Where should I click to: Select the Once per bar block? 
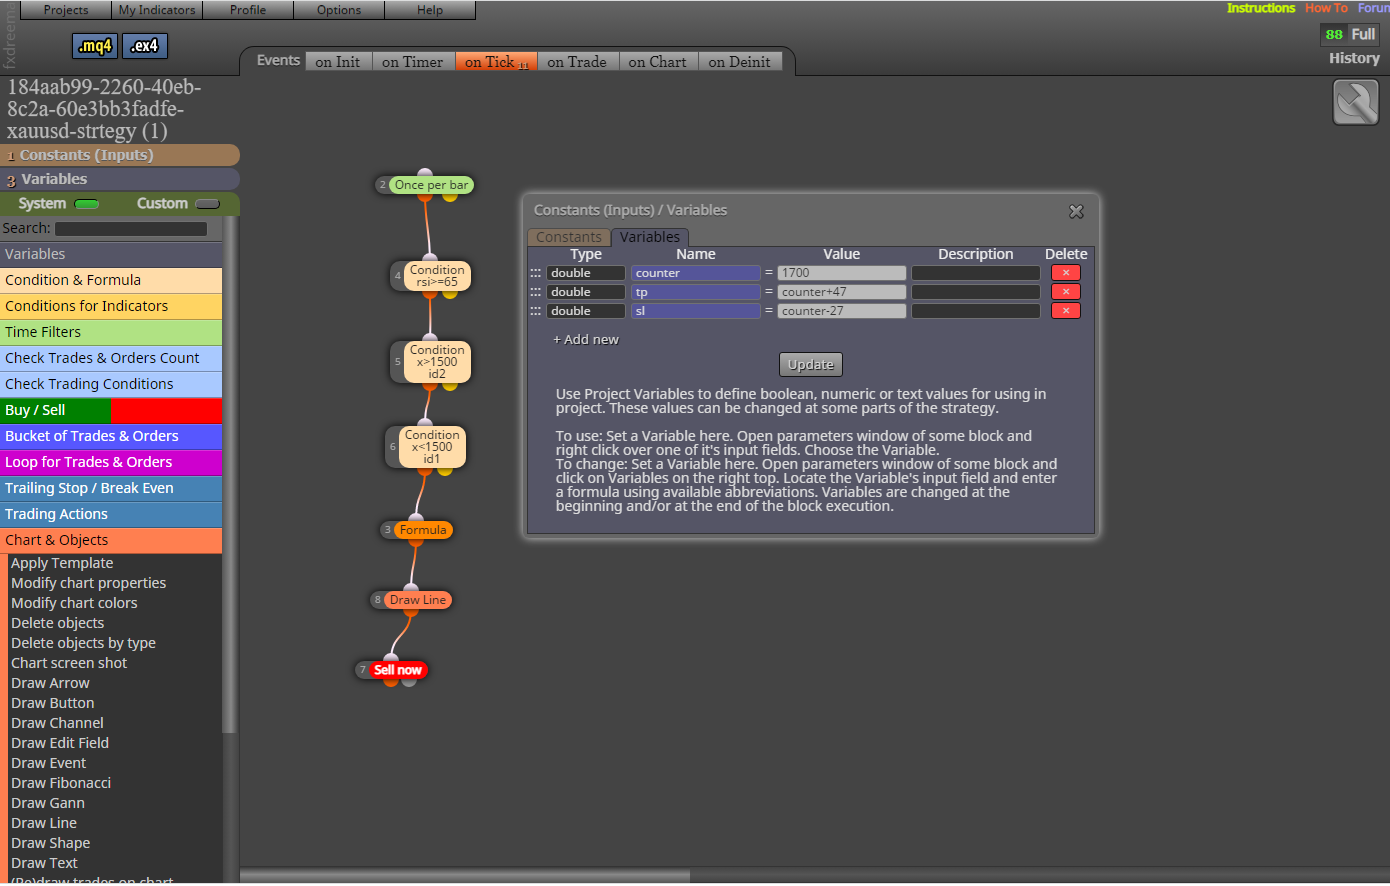tap(430, 185)
